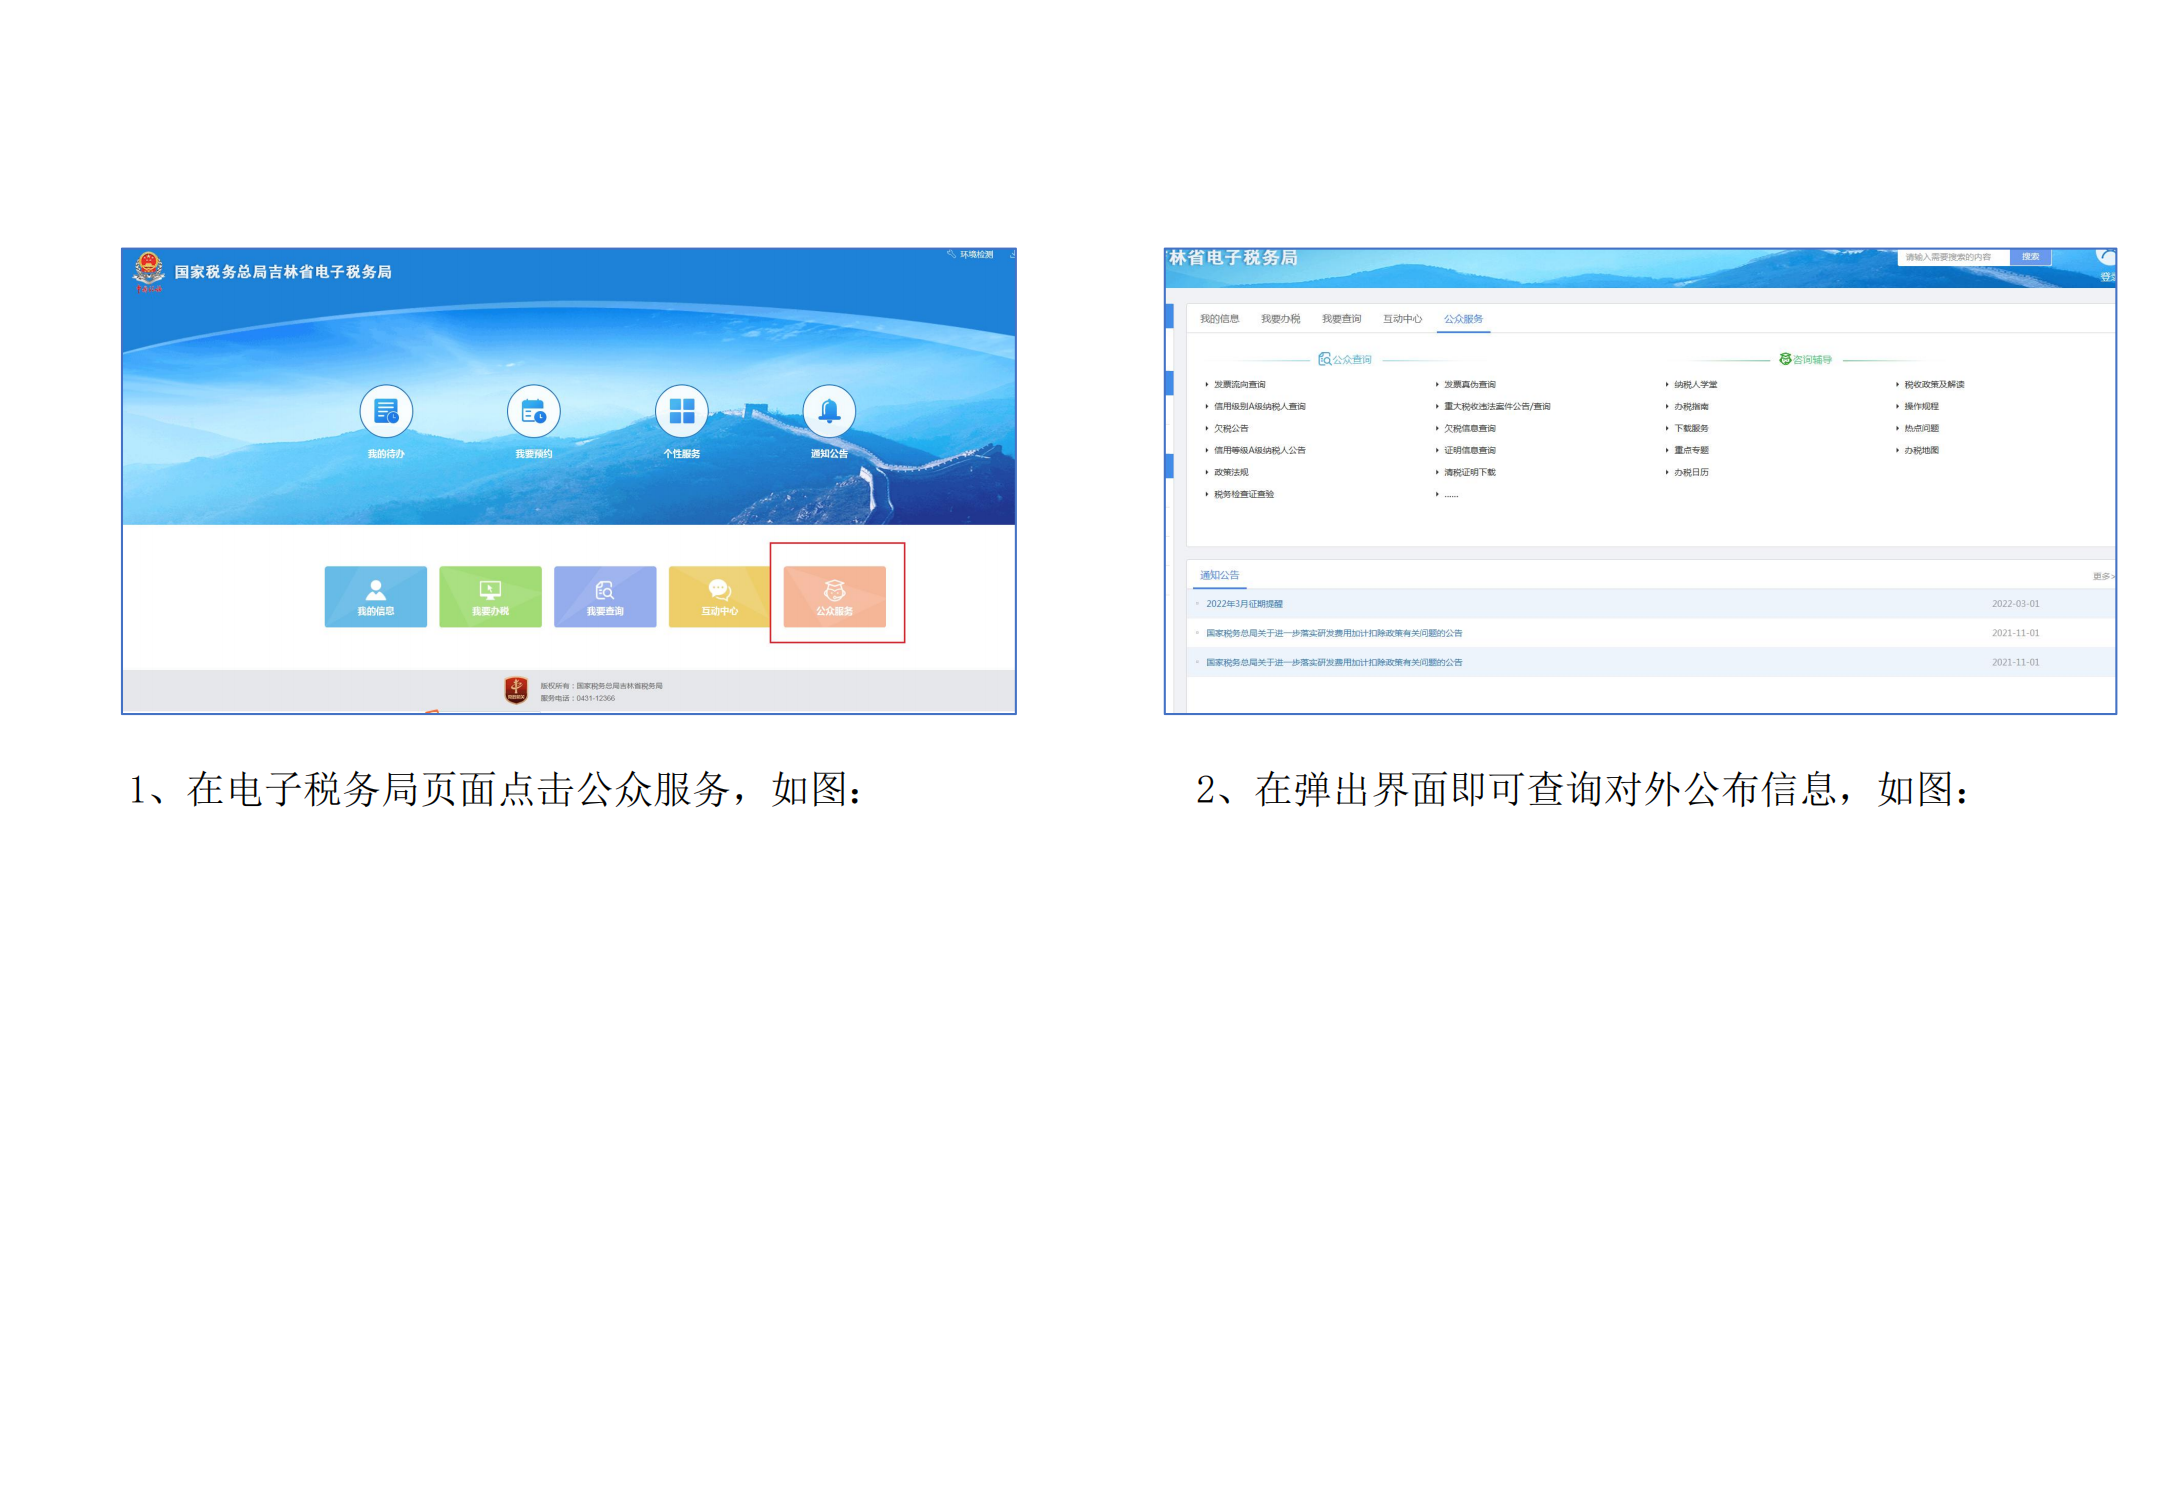The image size is (2167, 1500).
Task: Open 证明信息查询 link
Action: [1469, 450]
